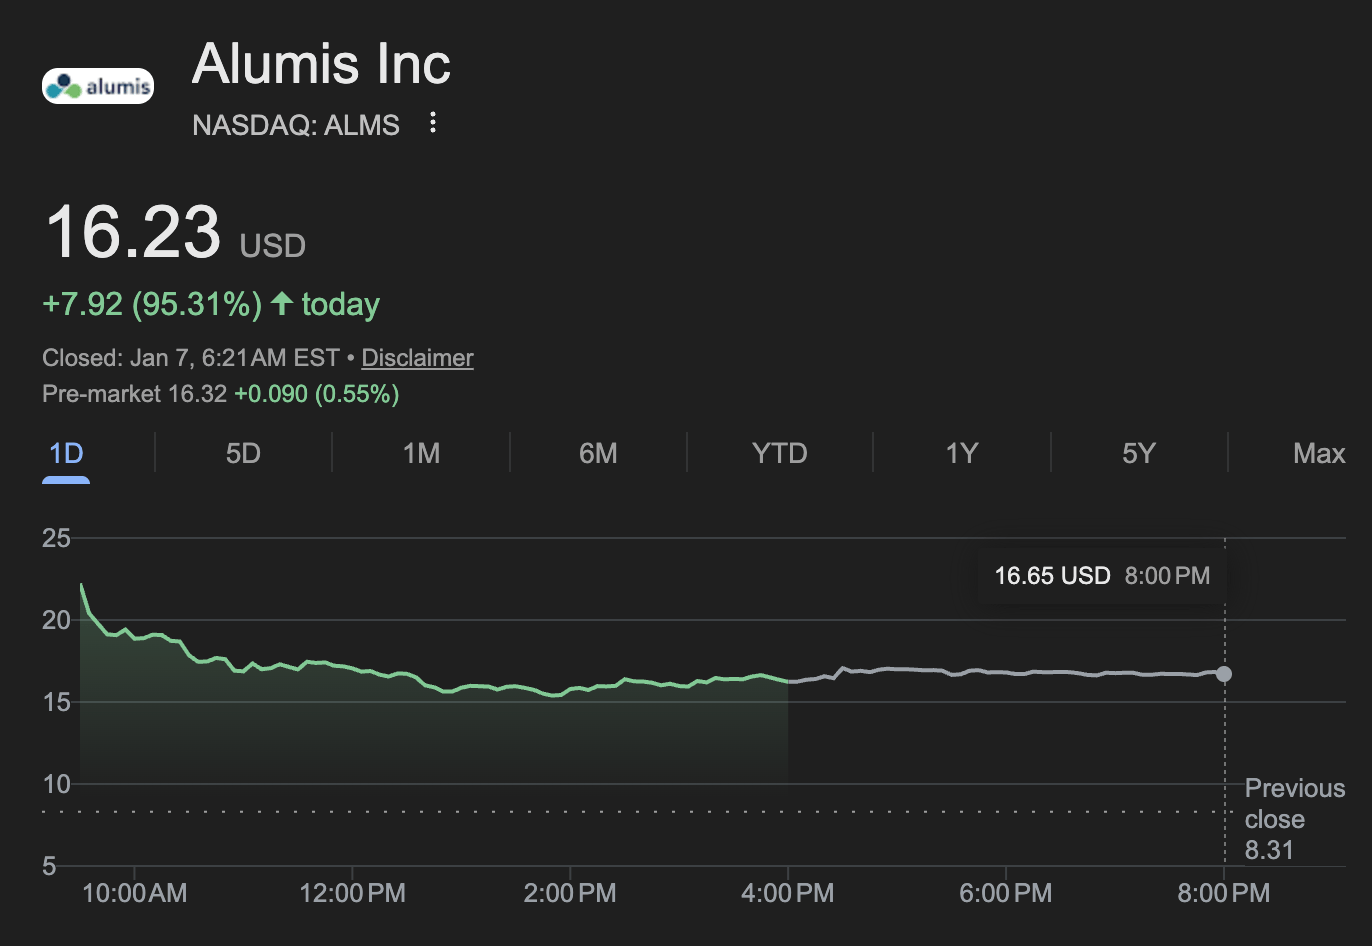Click the Previous close 8.31 label

[x=1294, y=819]
